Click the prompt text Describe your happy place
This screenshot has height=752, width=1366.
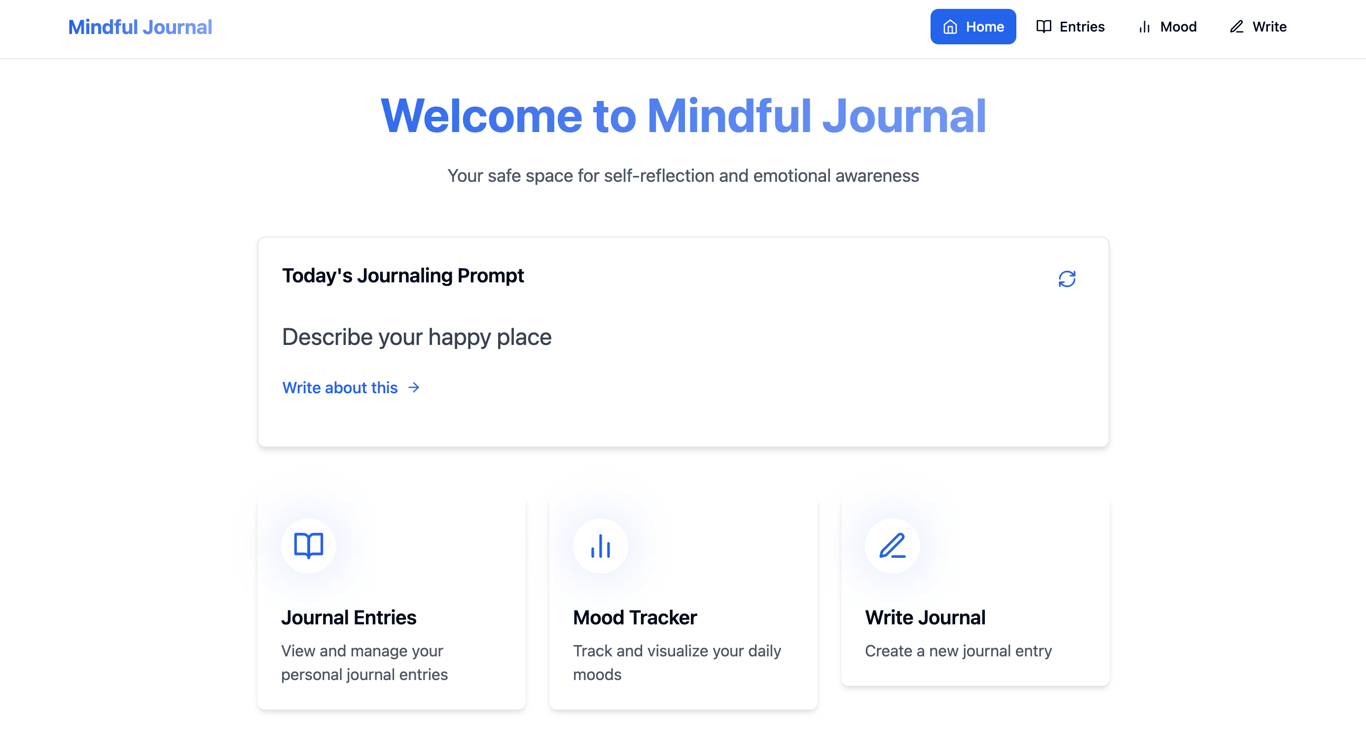[417, 337]
